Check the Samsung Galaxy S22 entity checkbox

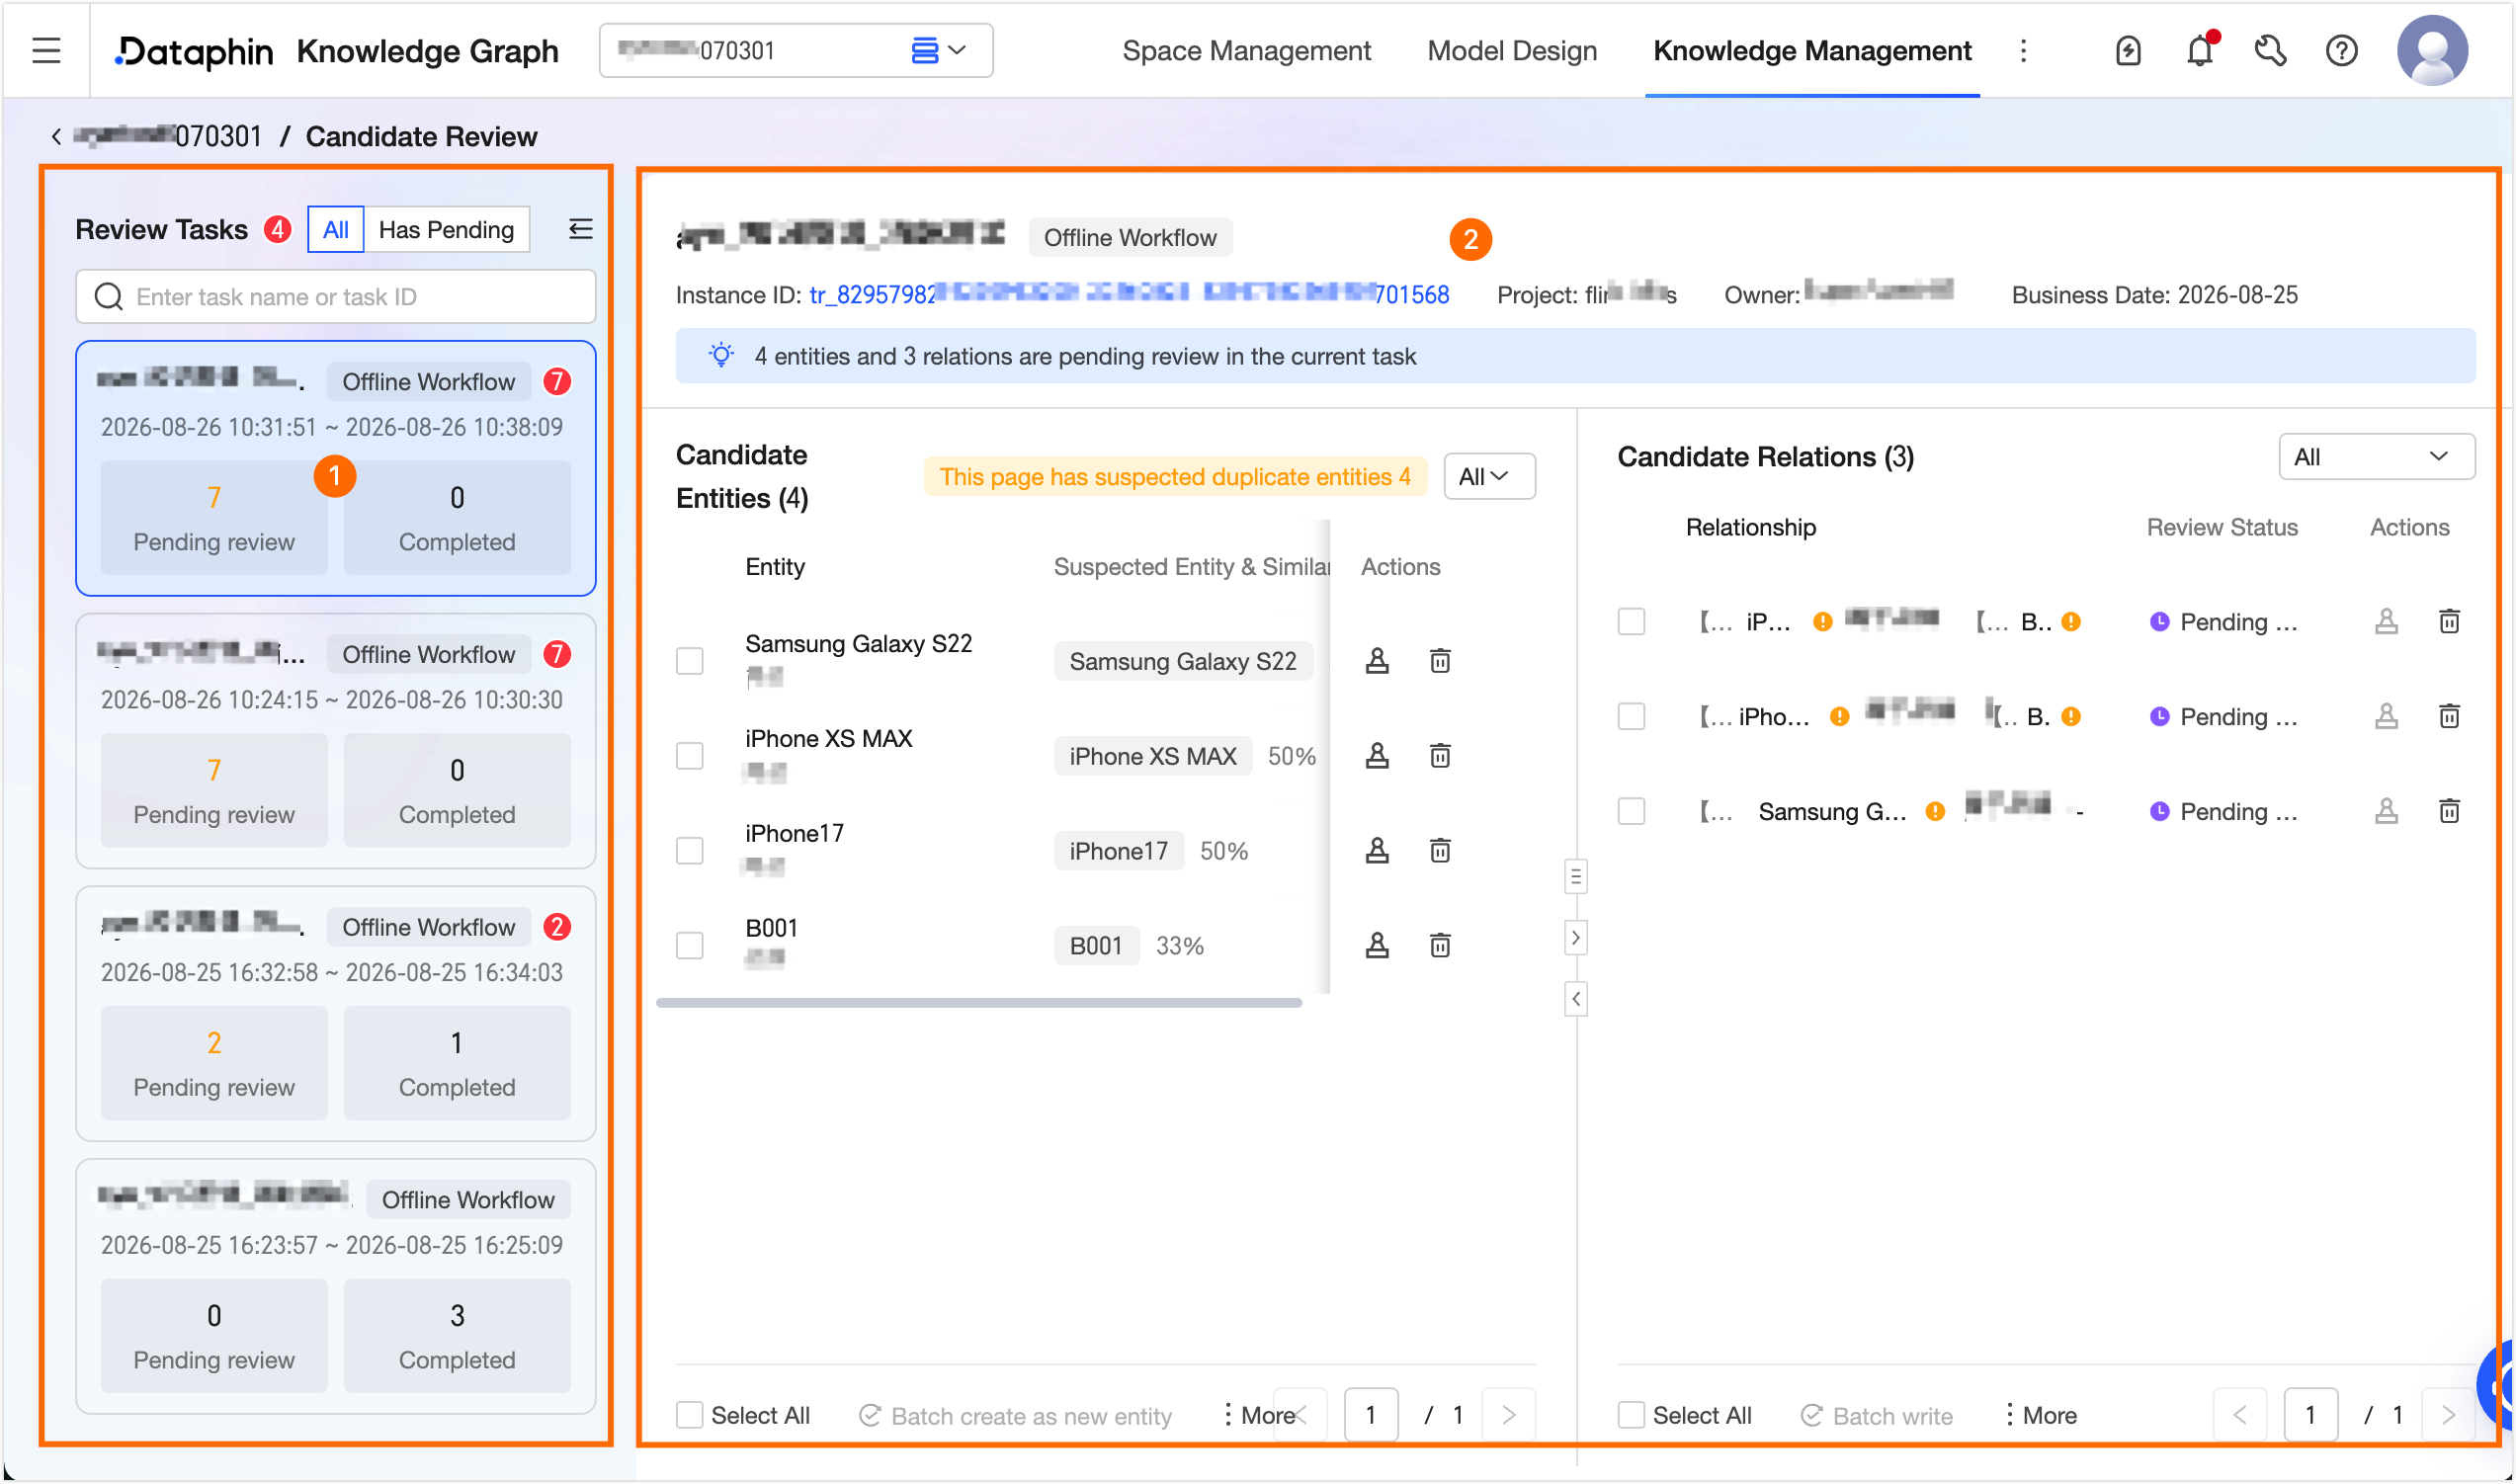point(690,661)
